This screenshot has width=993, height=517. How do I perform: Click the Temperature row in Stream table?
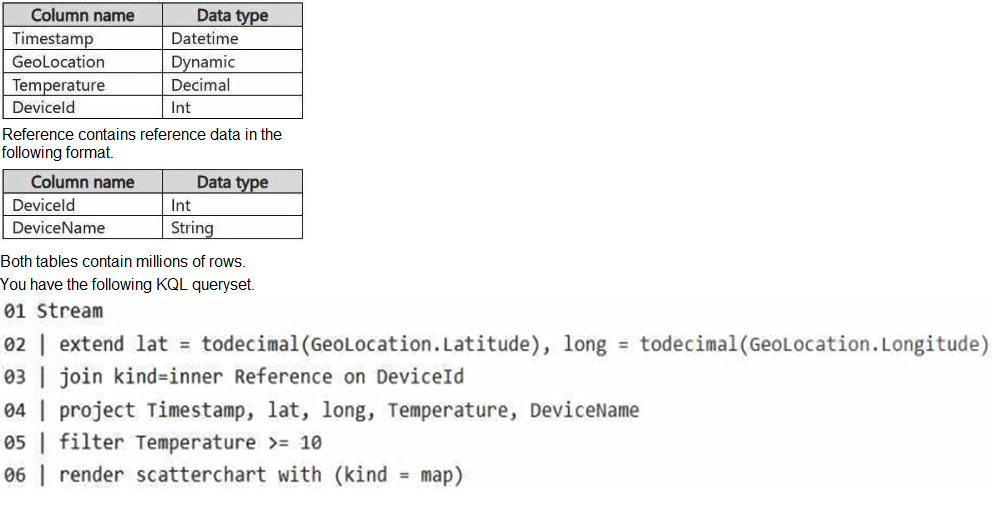tap(153, 84)
